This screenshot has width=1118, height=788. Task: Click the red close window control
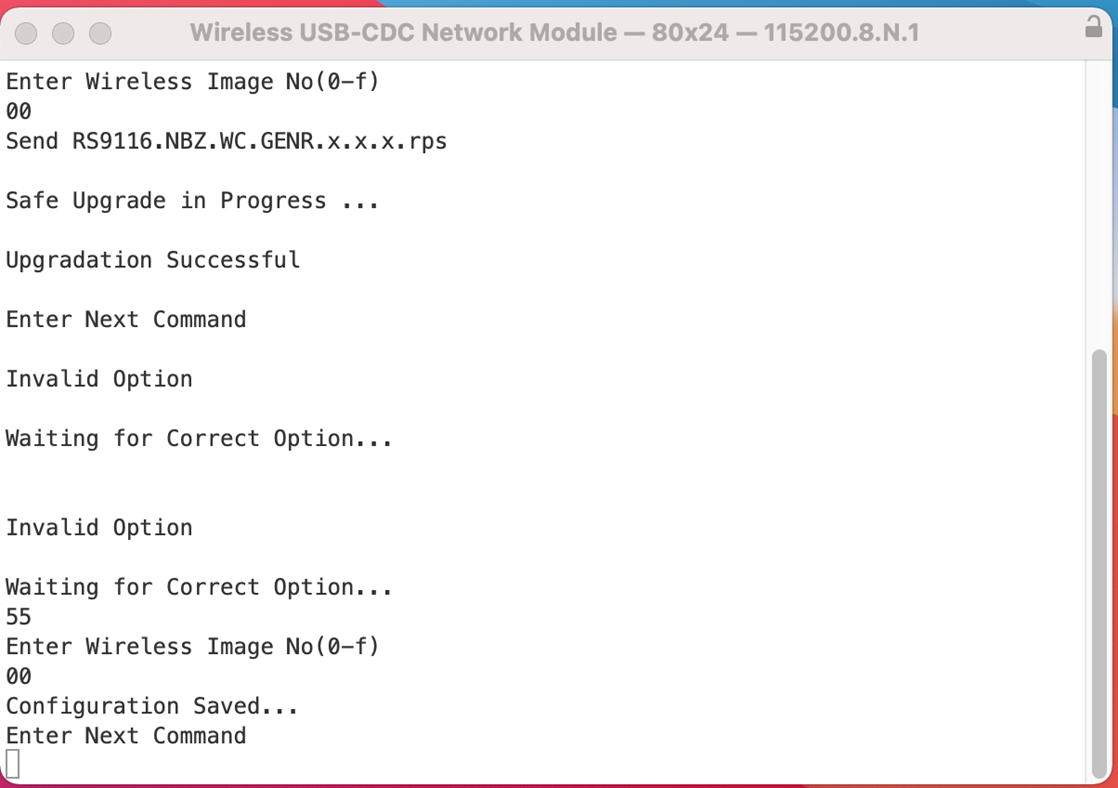pos(25,33)
